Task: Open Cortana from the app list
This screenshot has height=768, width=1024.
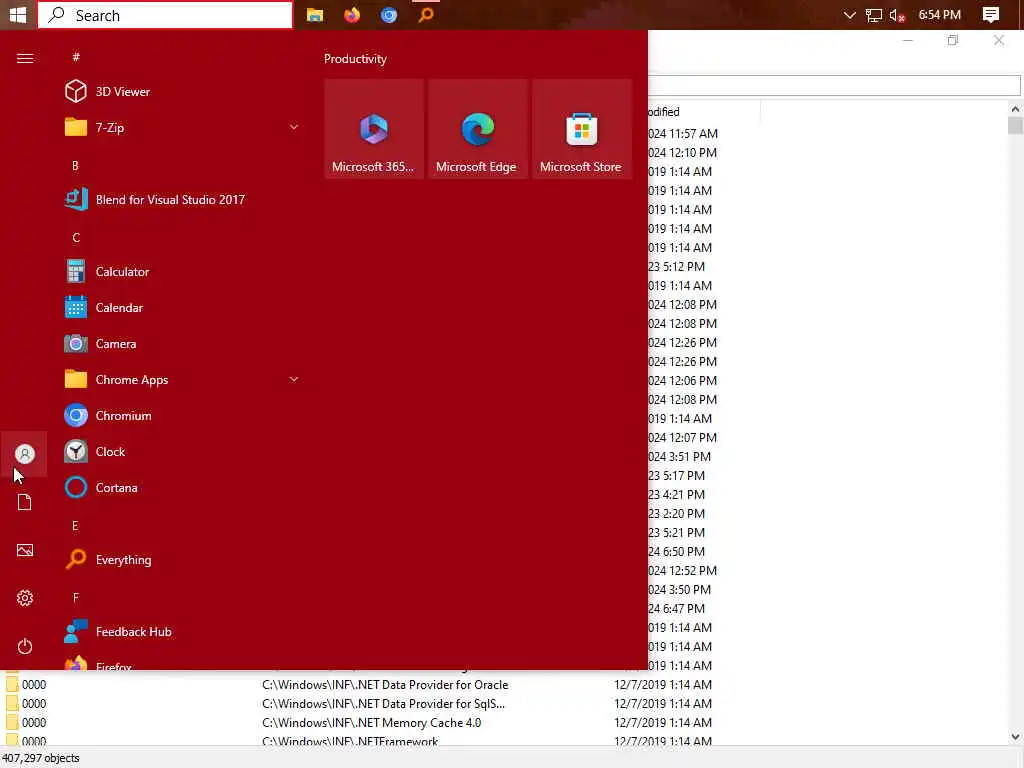Action: pos(183,488)
